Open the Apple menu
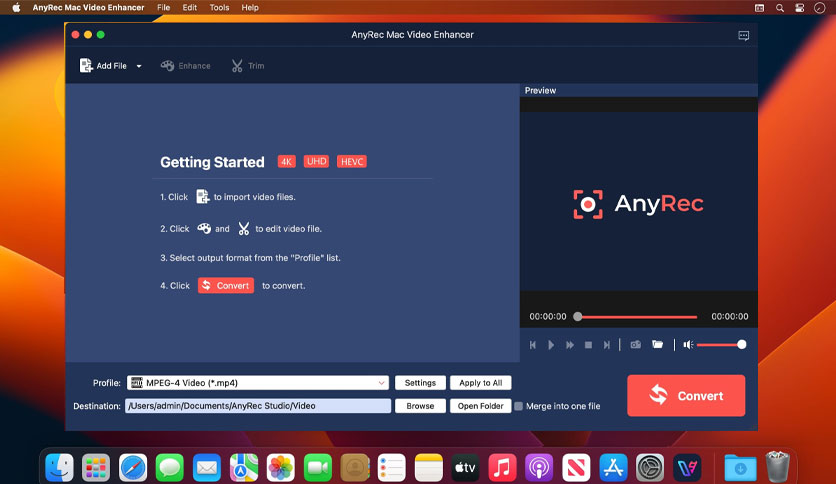This screenshot has width=836, height=484. coord(16,7)
